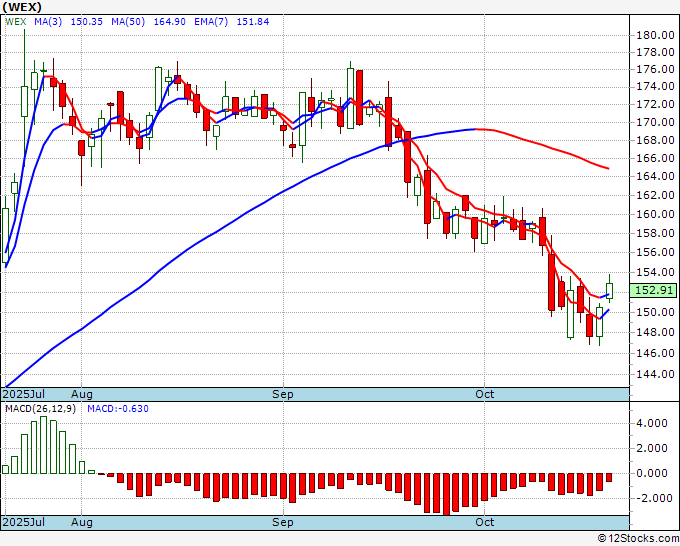Click the Oct label on price timeline
This screenshot has height=546, width=680.
coord(484,394)
